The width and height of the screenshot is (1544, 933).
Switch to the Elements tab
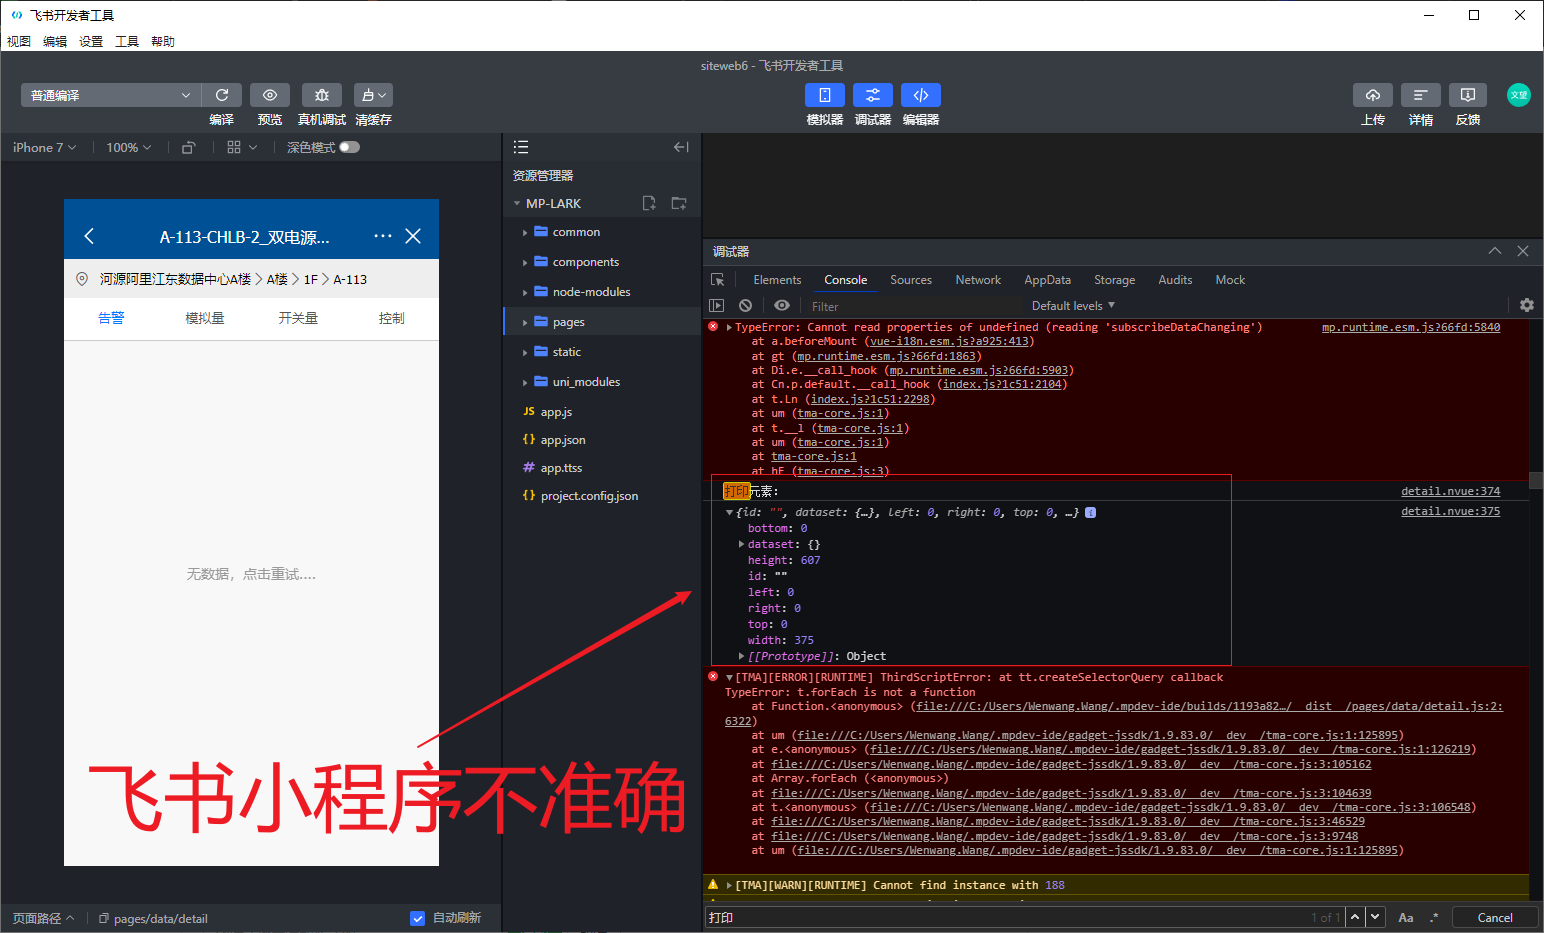777,280
